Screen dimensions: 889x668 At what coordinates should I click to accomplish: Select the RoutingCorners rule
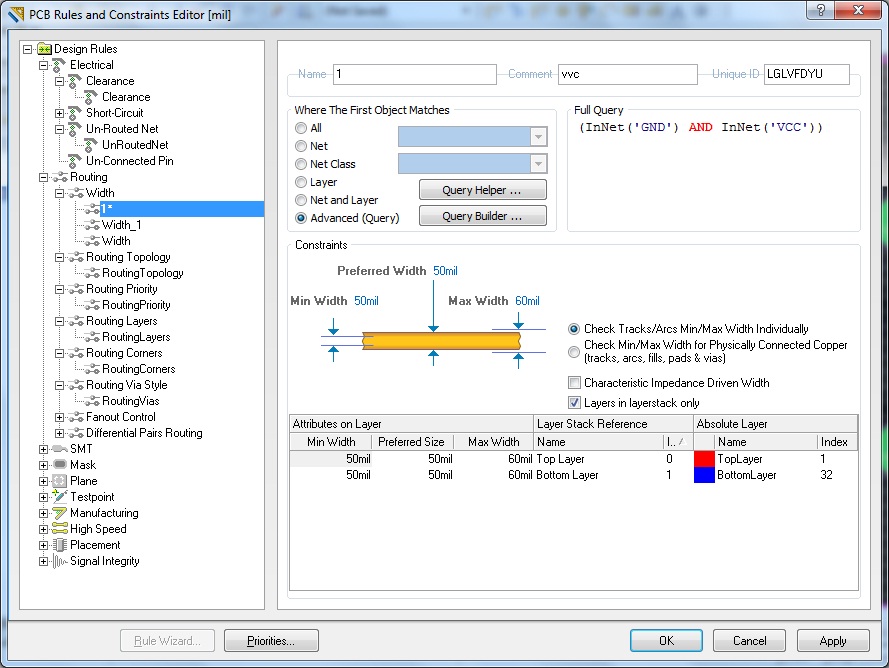(x=138, y=369)
